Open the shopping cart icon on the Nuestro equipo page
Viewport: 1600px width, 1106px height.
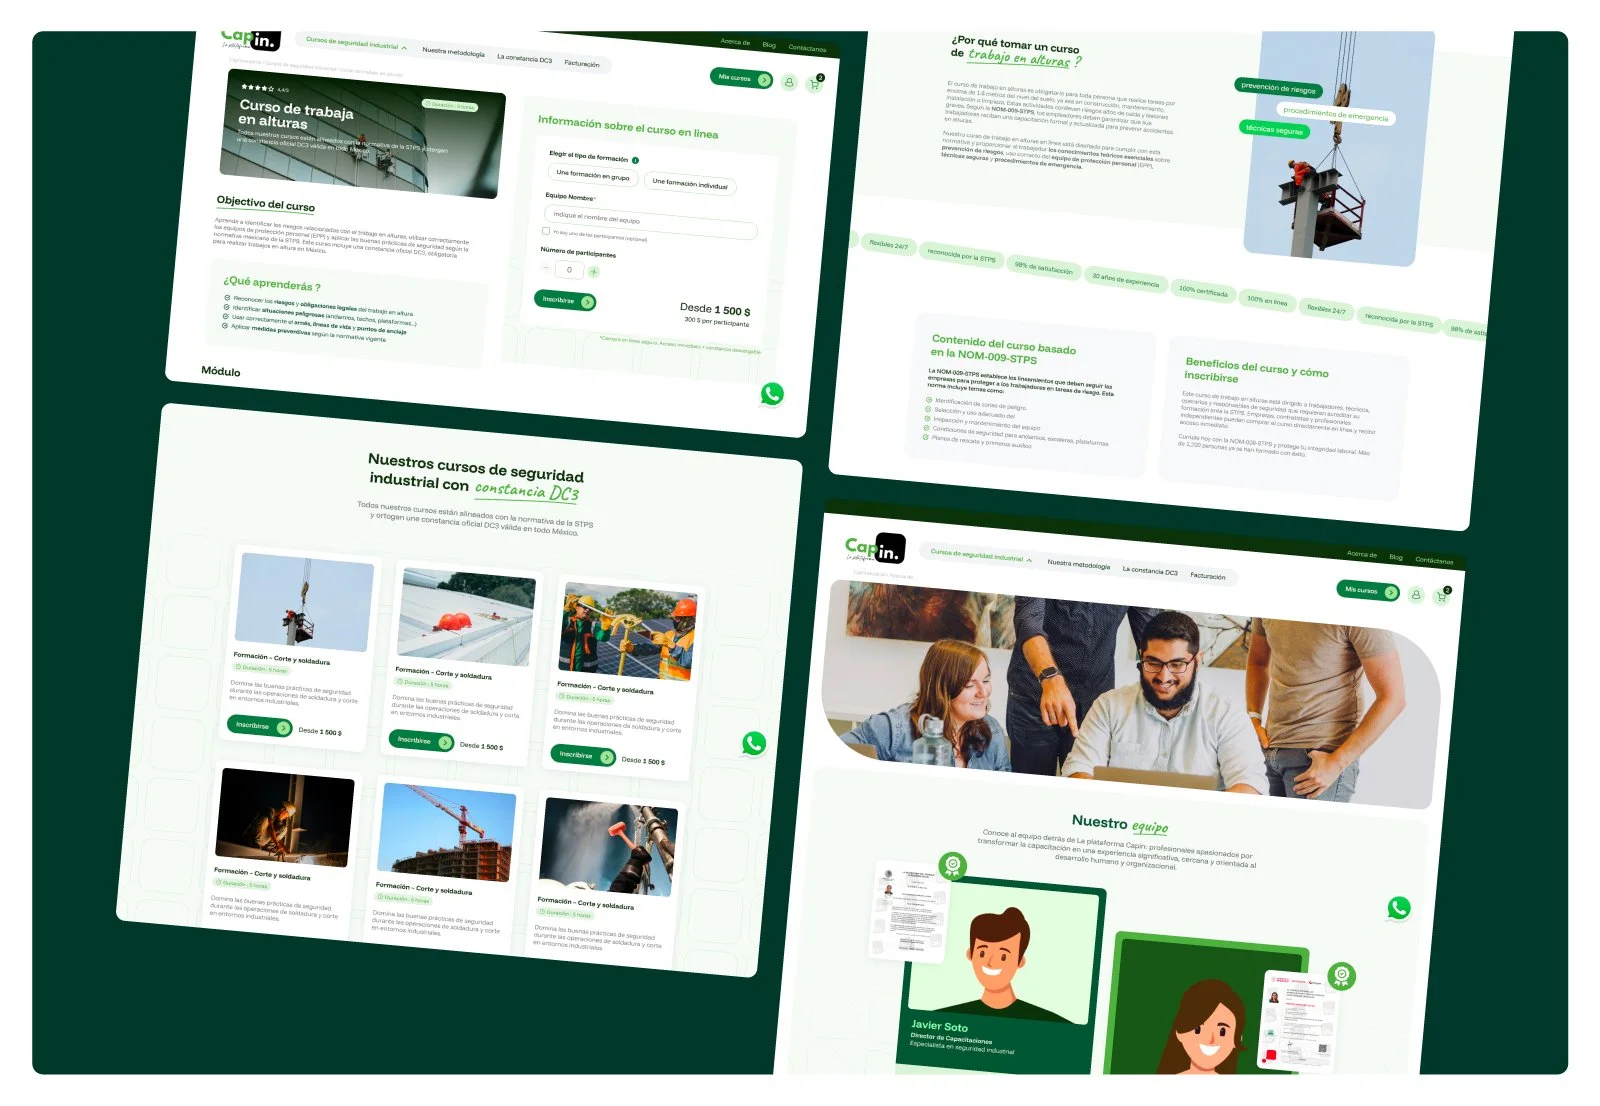(x=1442, y=597)
